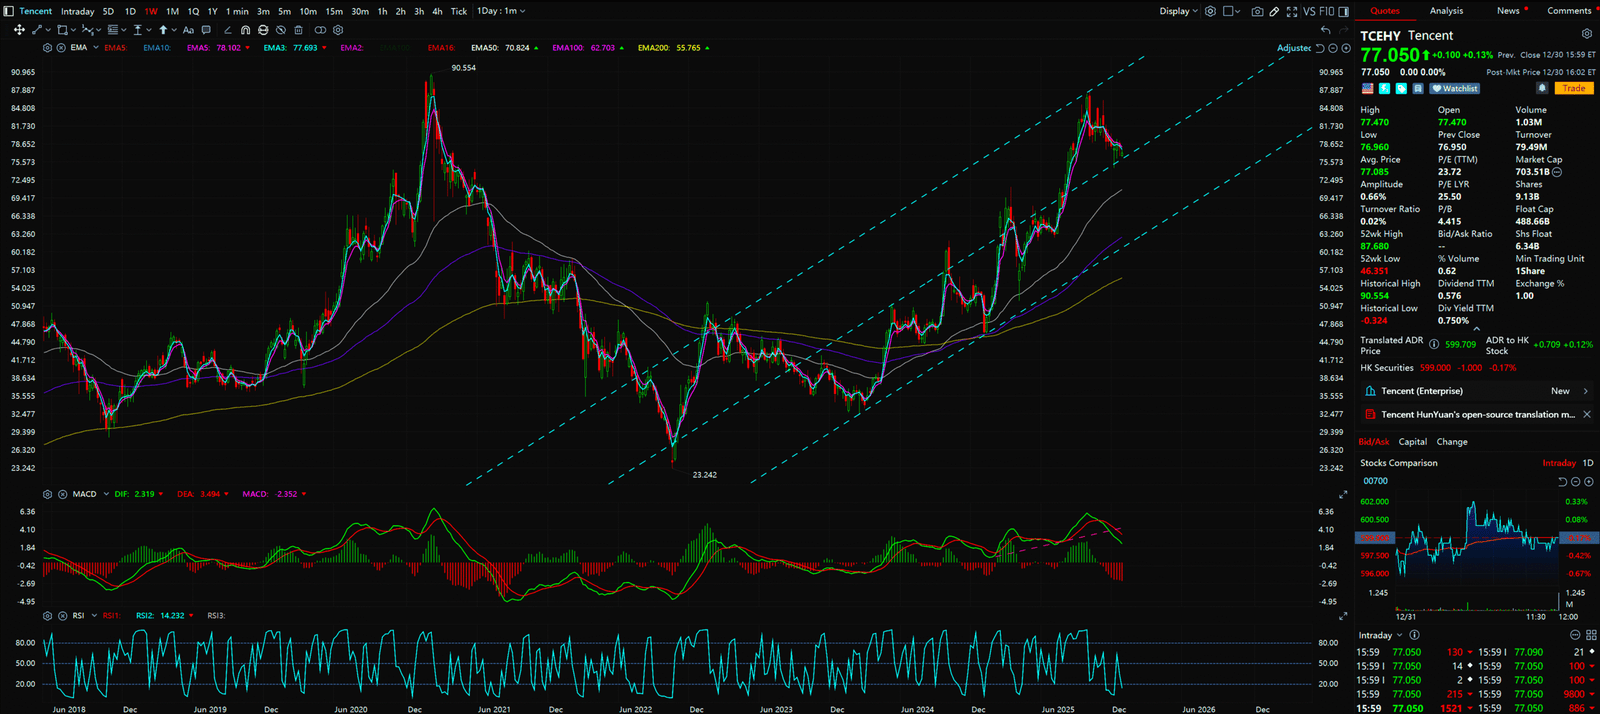Expand the 1Day : 1m interval dropdown
1600x714 pixels.
(x=501, y=11)
